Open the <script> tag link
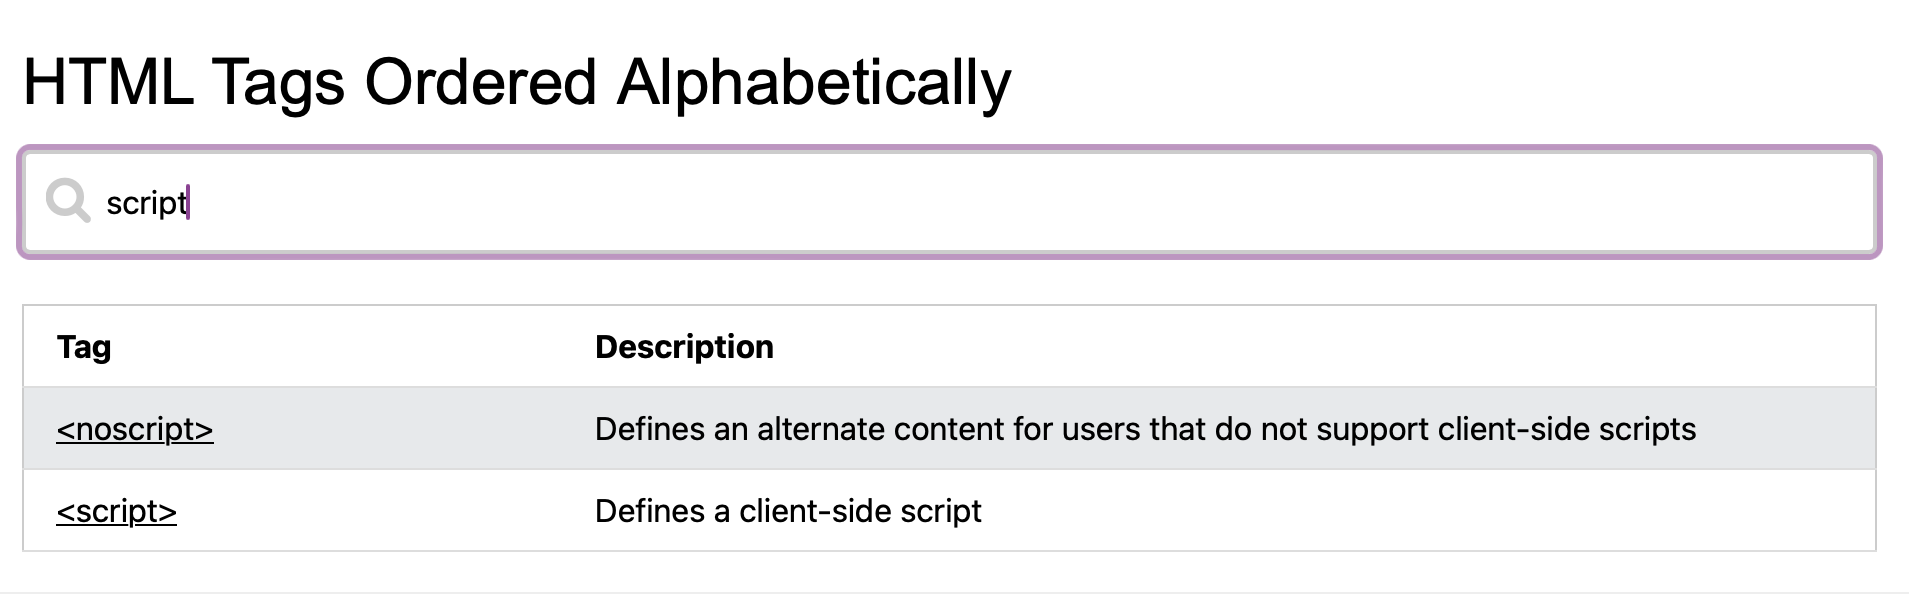 tap(116, 511)
